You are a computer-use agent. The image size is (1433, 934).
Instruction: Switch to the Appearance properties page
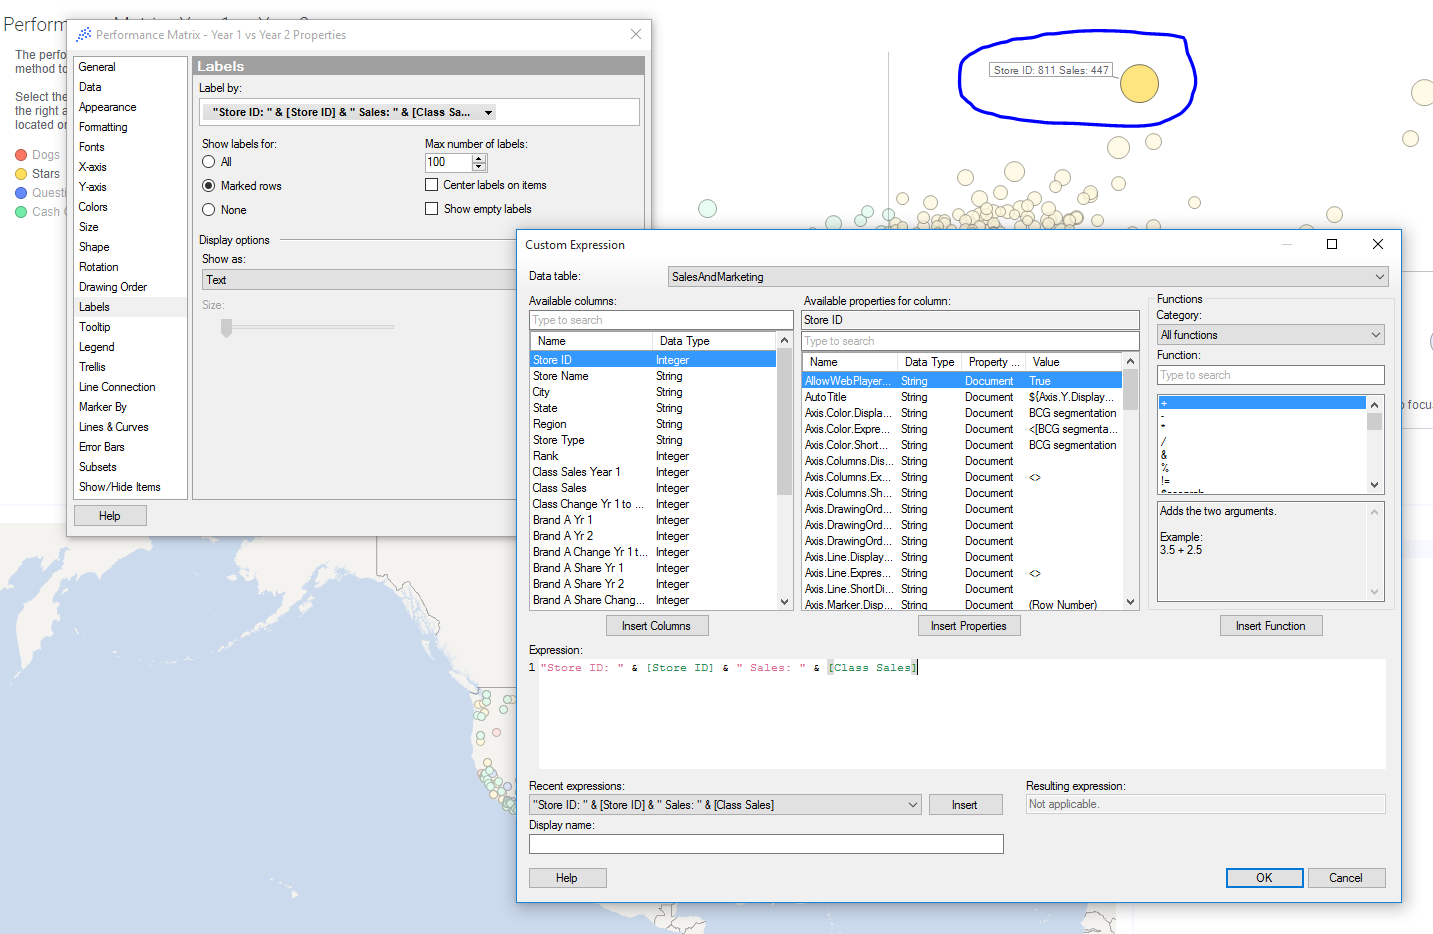(108, 107)
